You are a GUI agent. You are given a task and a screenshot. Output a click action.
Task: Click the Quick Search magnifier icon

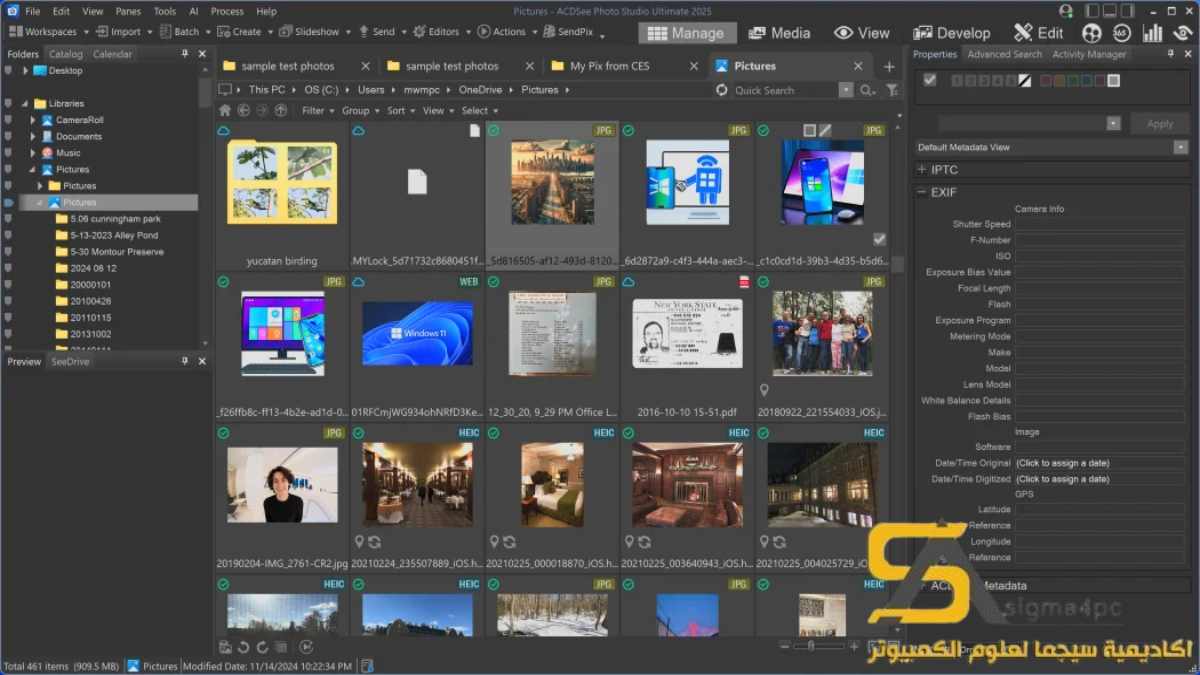point(866,90)
